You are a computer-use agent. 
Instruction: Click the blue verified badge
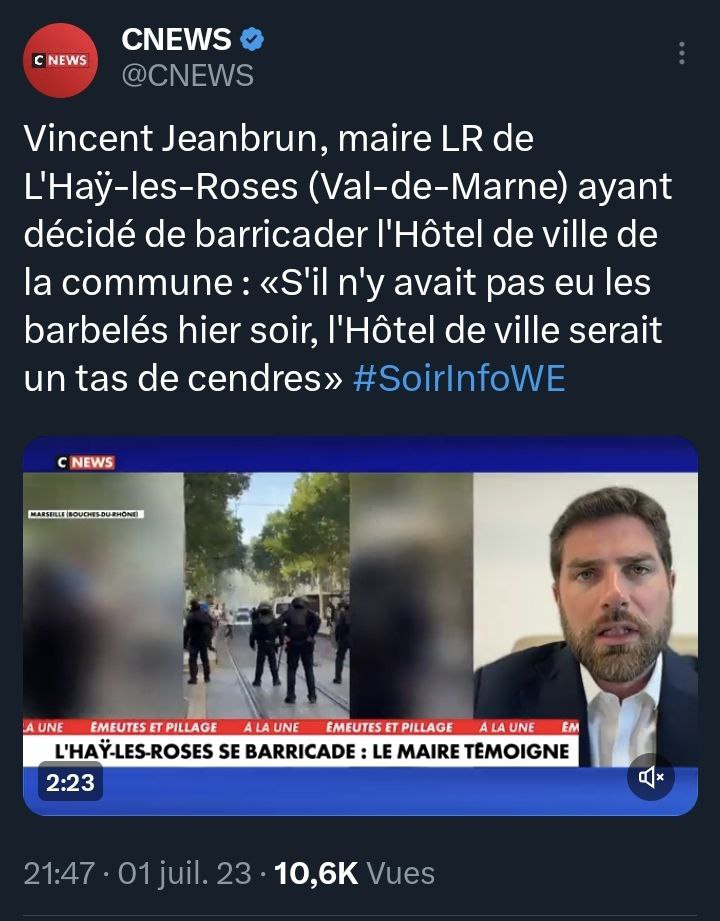pyautogui.click(x=252, y=39)
